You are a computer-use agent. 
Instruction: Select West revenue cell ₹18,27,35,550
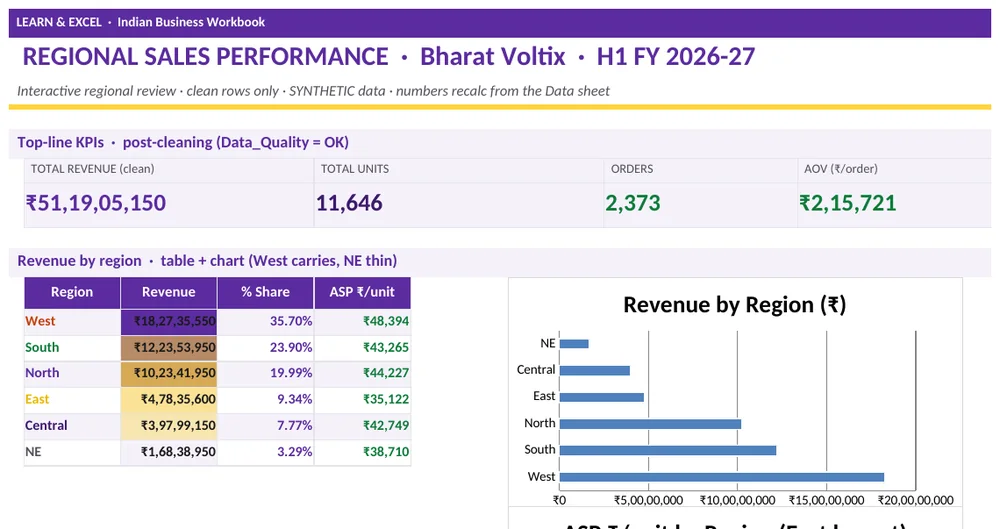[x=169, y=322]
